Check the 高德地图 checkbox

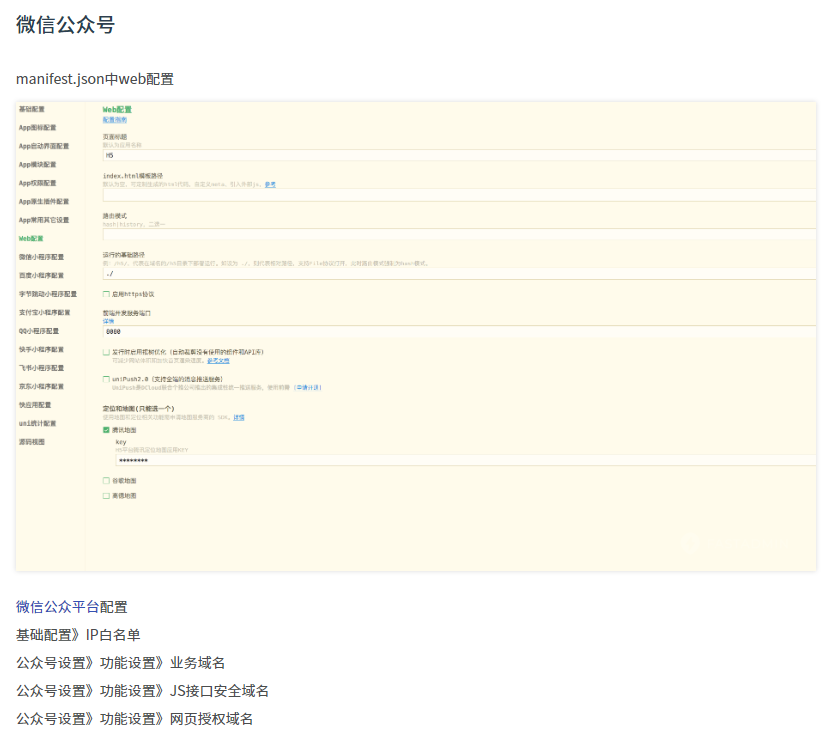coord(106,496)
